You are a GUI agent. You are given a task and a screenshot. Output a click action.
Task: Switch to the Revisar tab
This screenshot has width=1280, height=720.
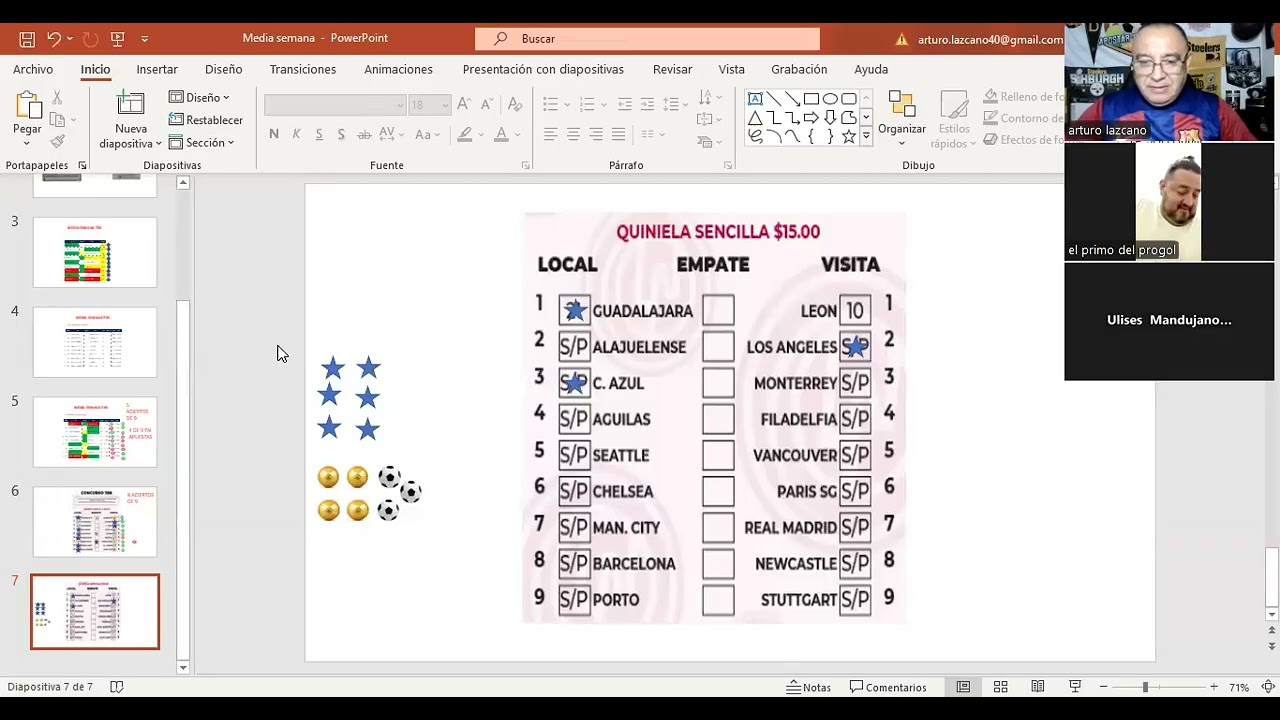click(672, 69)
